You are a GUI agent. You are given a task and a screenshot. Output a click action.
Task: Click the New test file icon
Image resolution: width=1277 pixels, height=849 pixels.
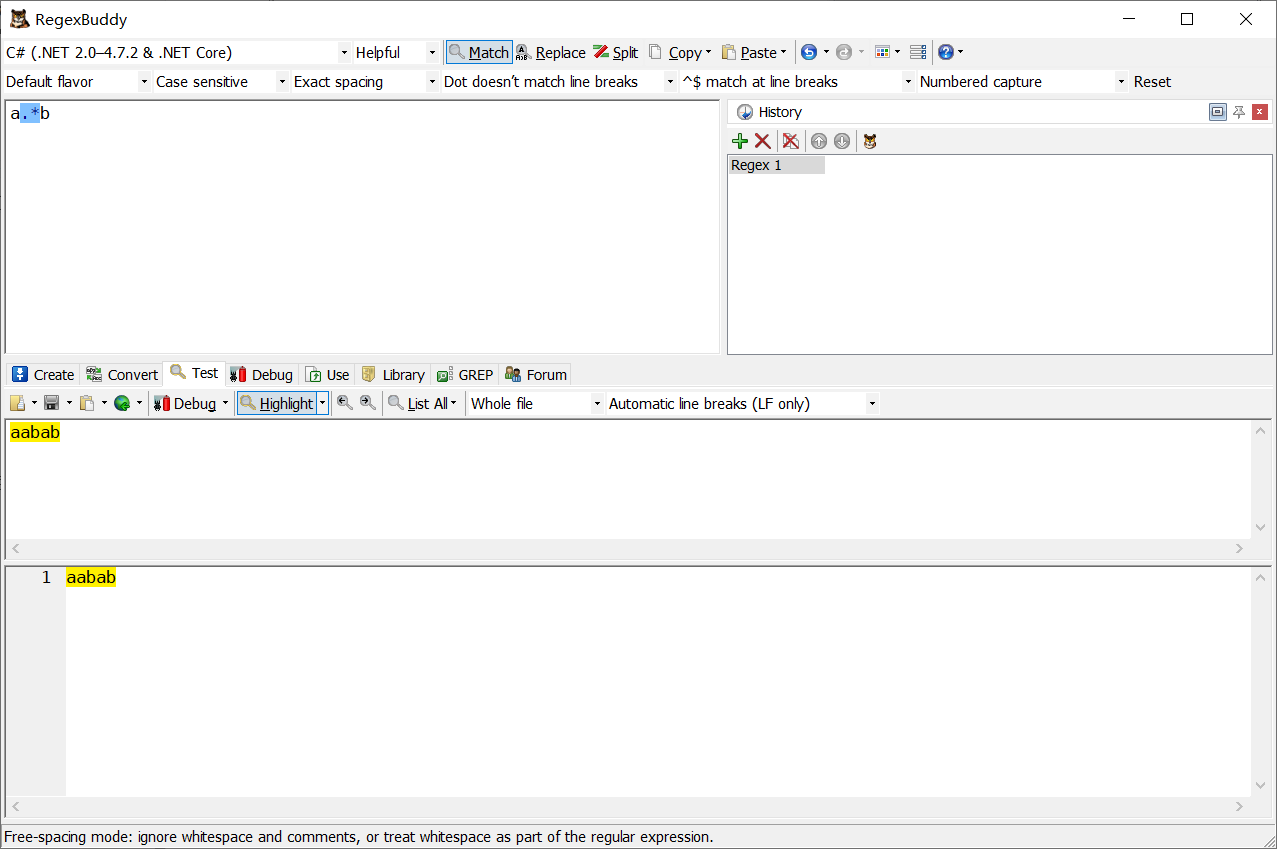[17, 403]
